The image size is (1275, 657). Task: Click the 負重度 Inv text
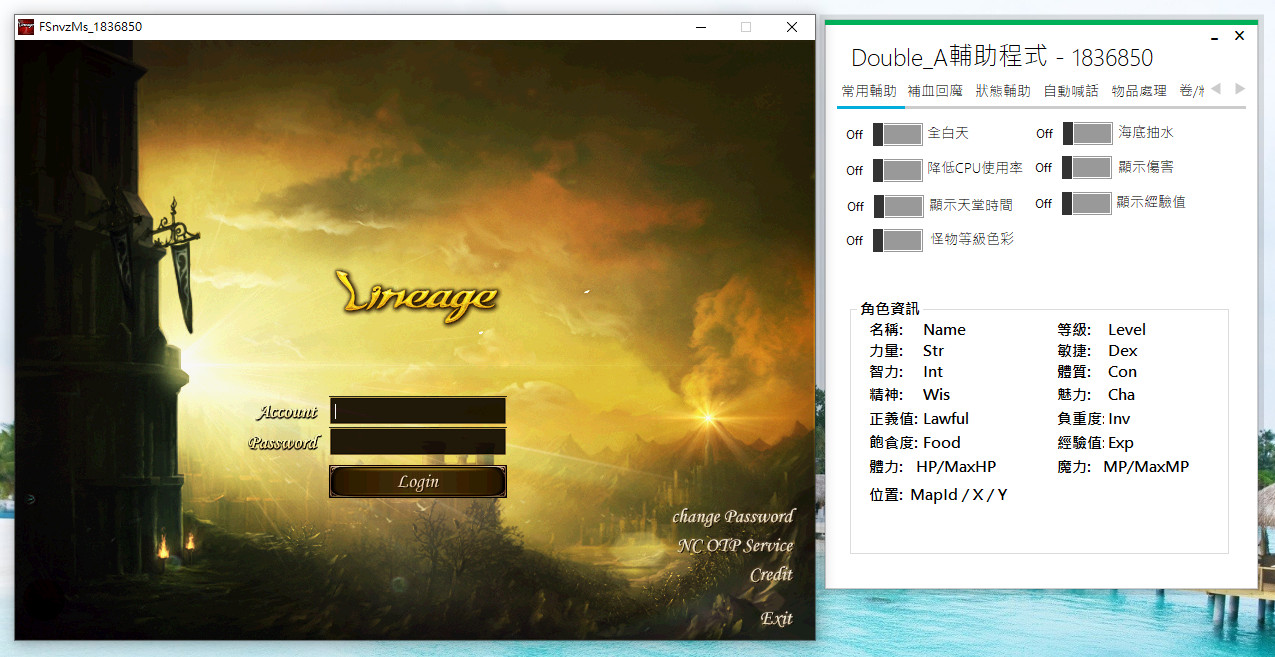pos(1094,419)
